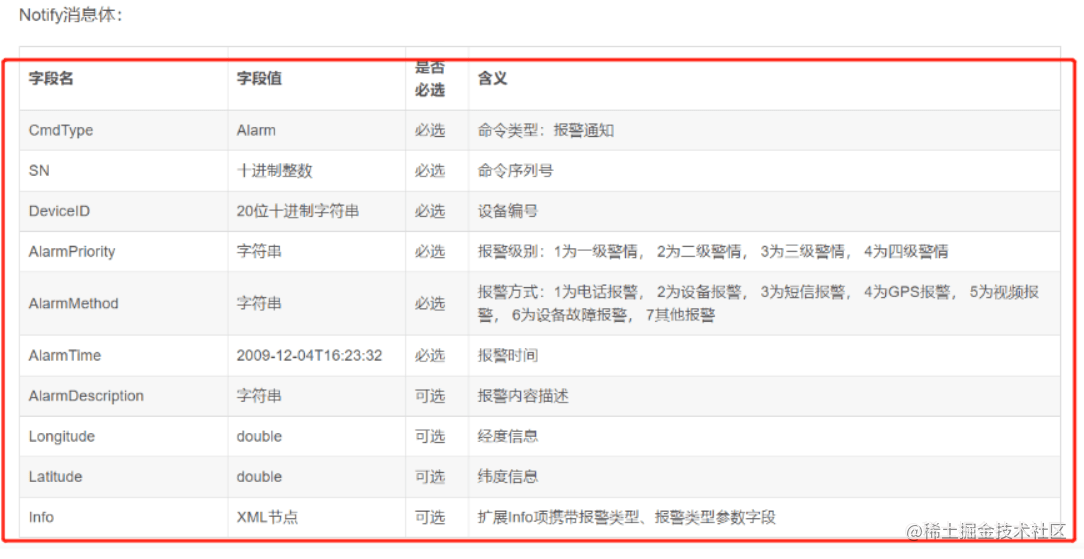Click '可选' in the Info row

(429, 517)
